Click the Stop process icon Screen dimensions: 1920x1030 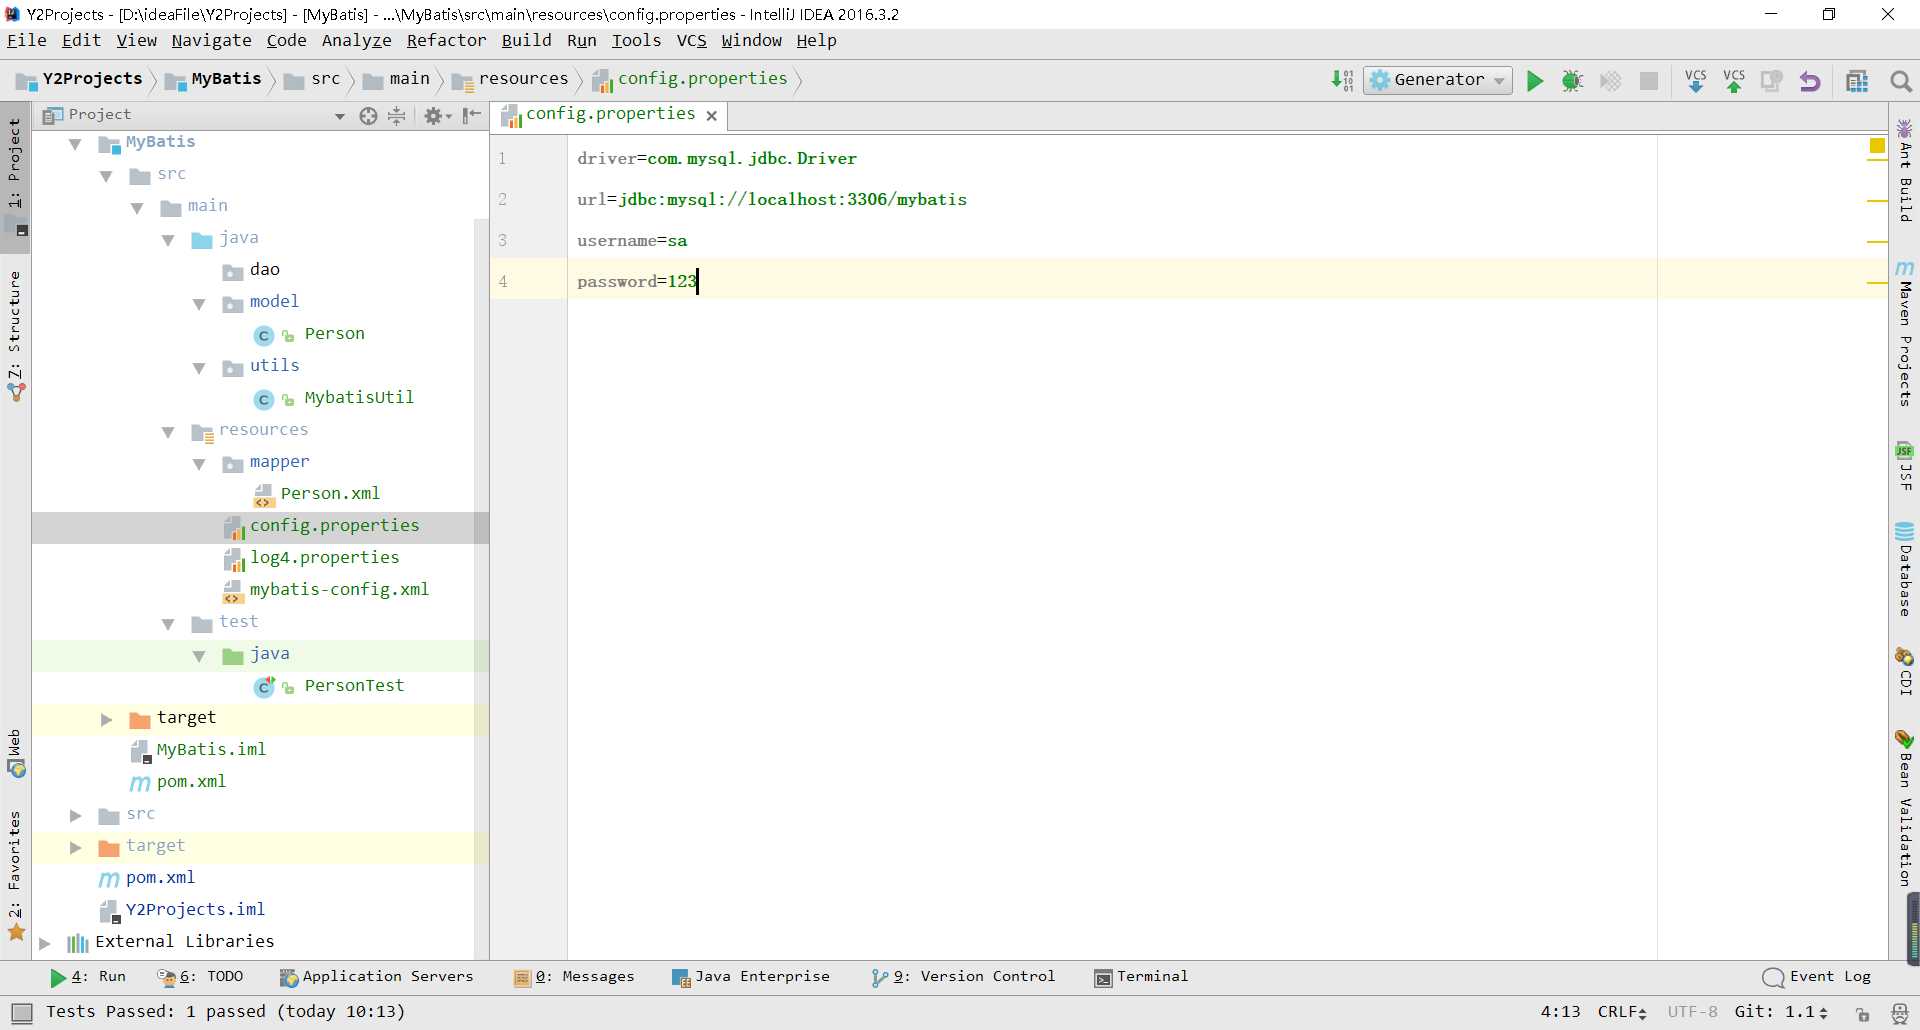click(1649, 81)
